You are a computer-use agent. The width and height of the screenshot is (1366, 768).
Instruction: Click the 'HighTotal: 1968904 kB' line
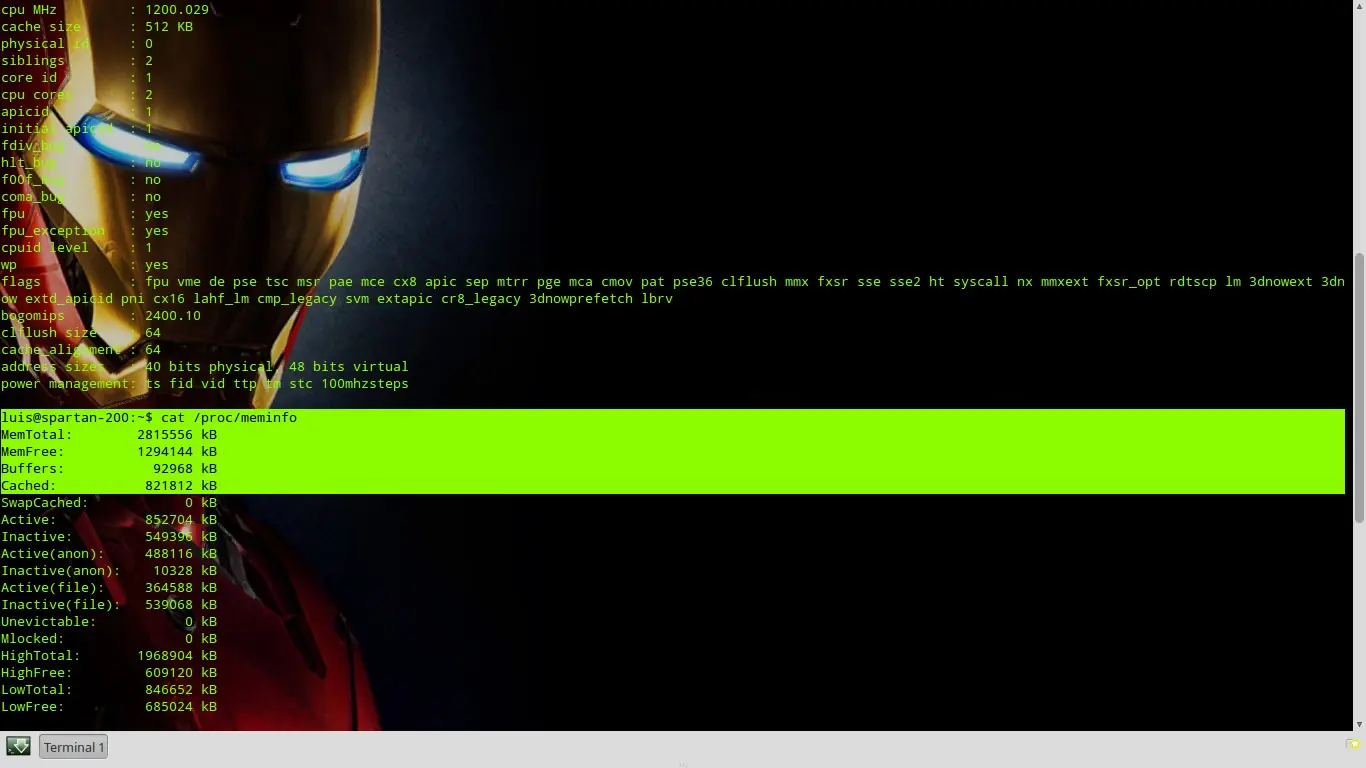point(109,656)
